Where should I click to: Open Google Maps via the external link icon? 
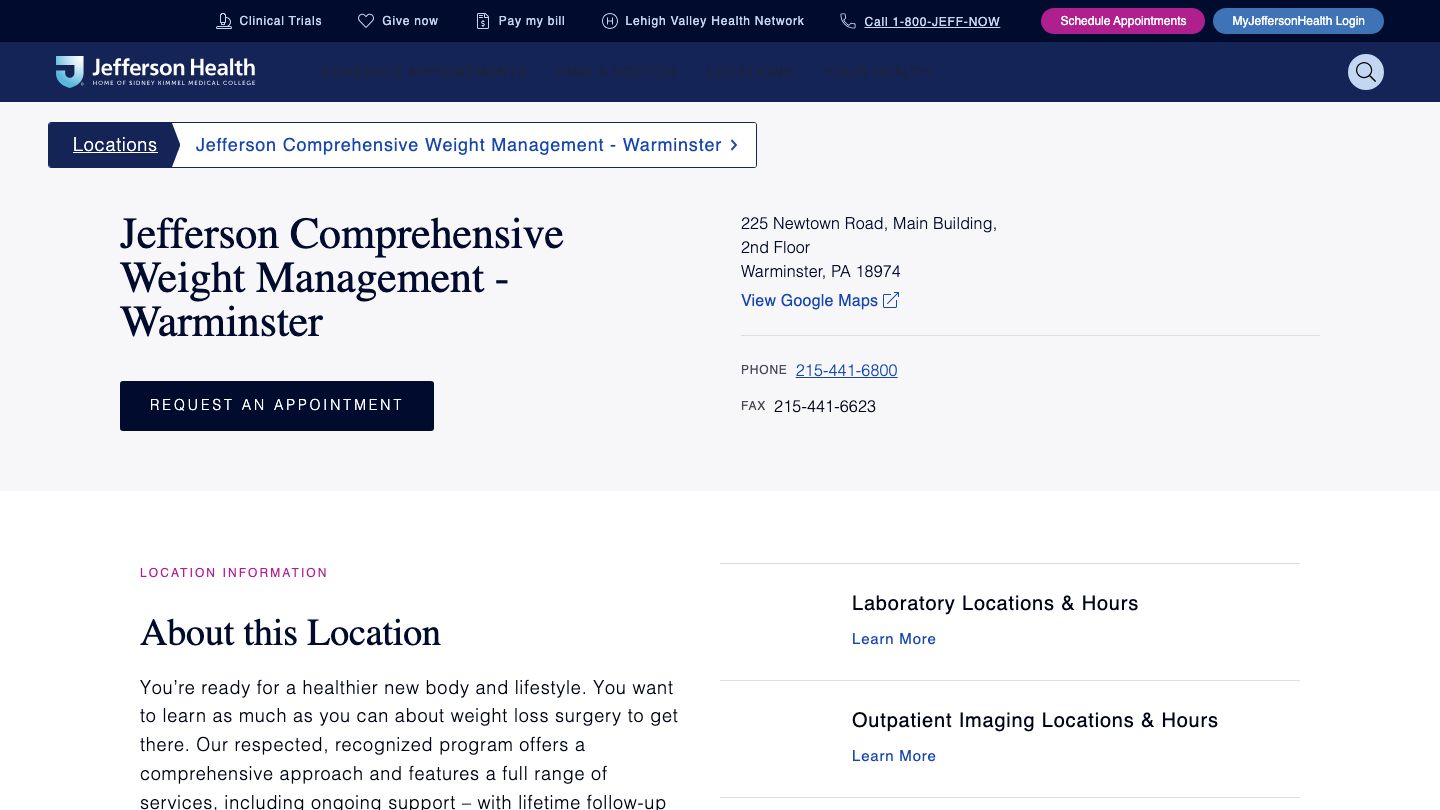click(890, 300)
